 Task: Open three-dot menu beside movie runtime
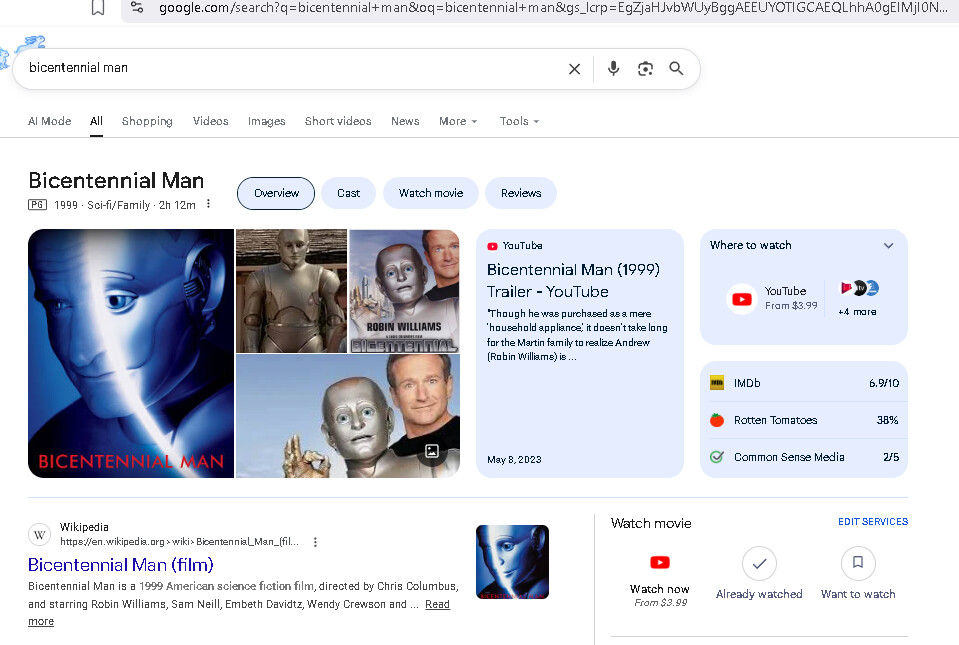pos(208,204)
